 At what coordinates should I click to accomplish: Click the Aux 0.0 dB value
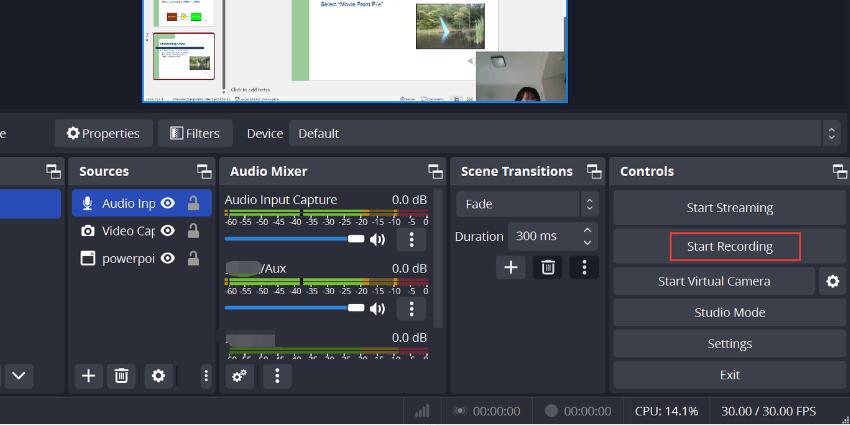click(409, 268)
